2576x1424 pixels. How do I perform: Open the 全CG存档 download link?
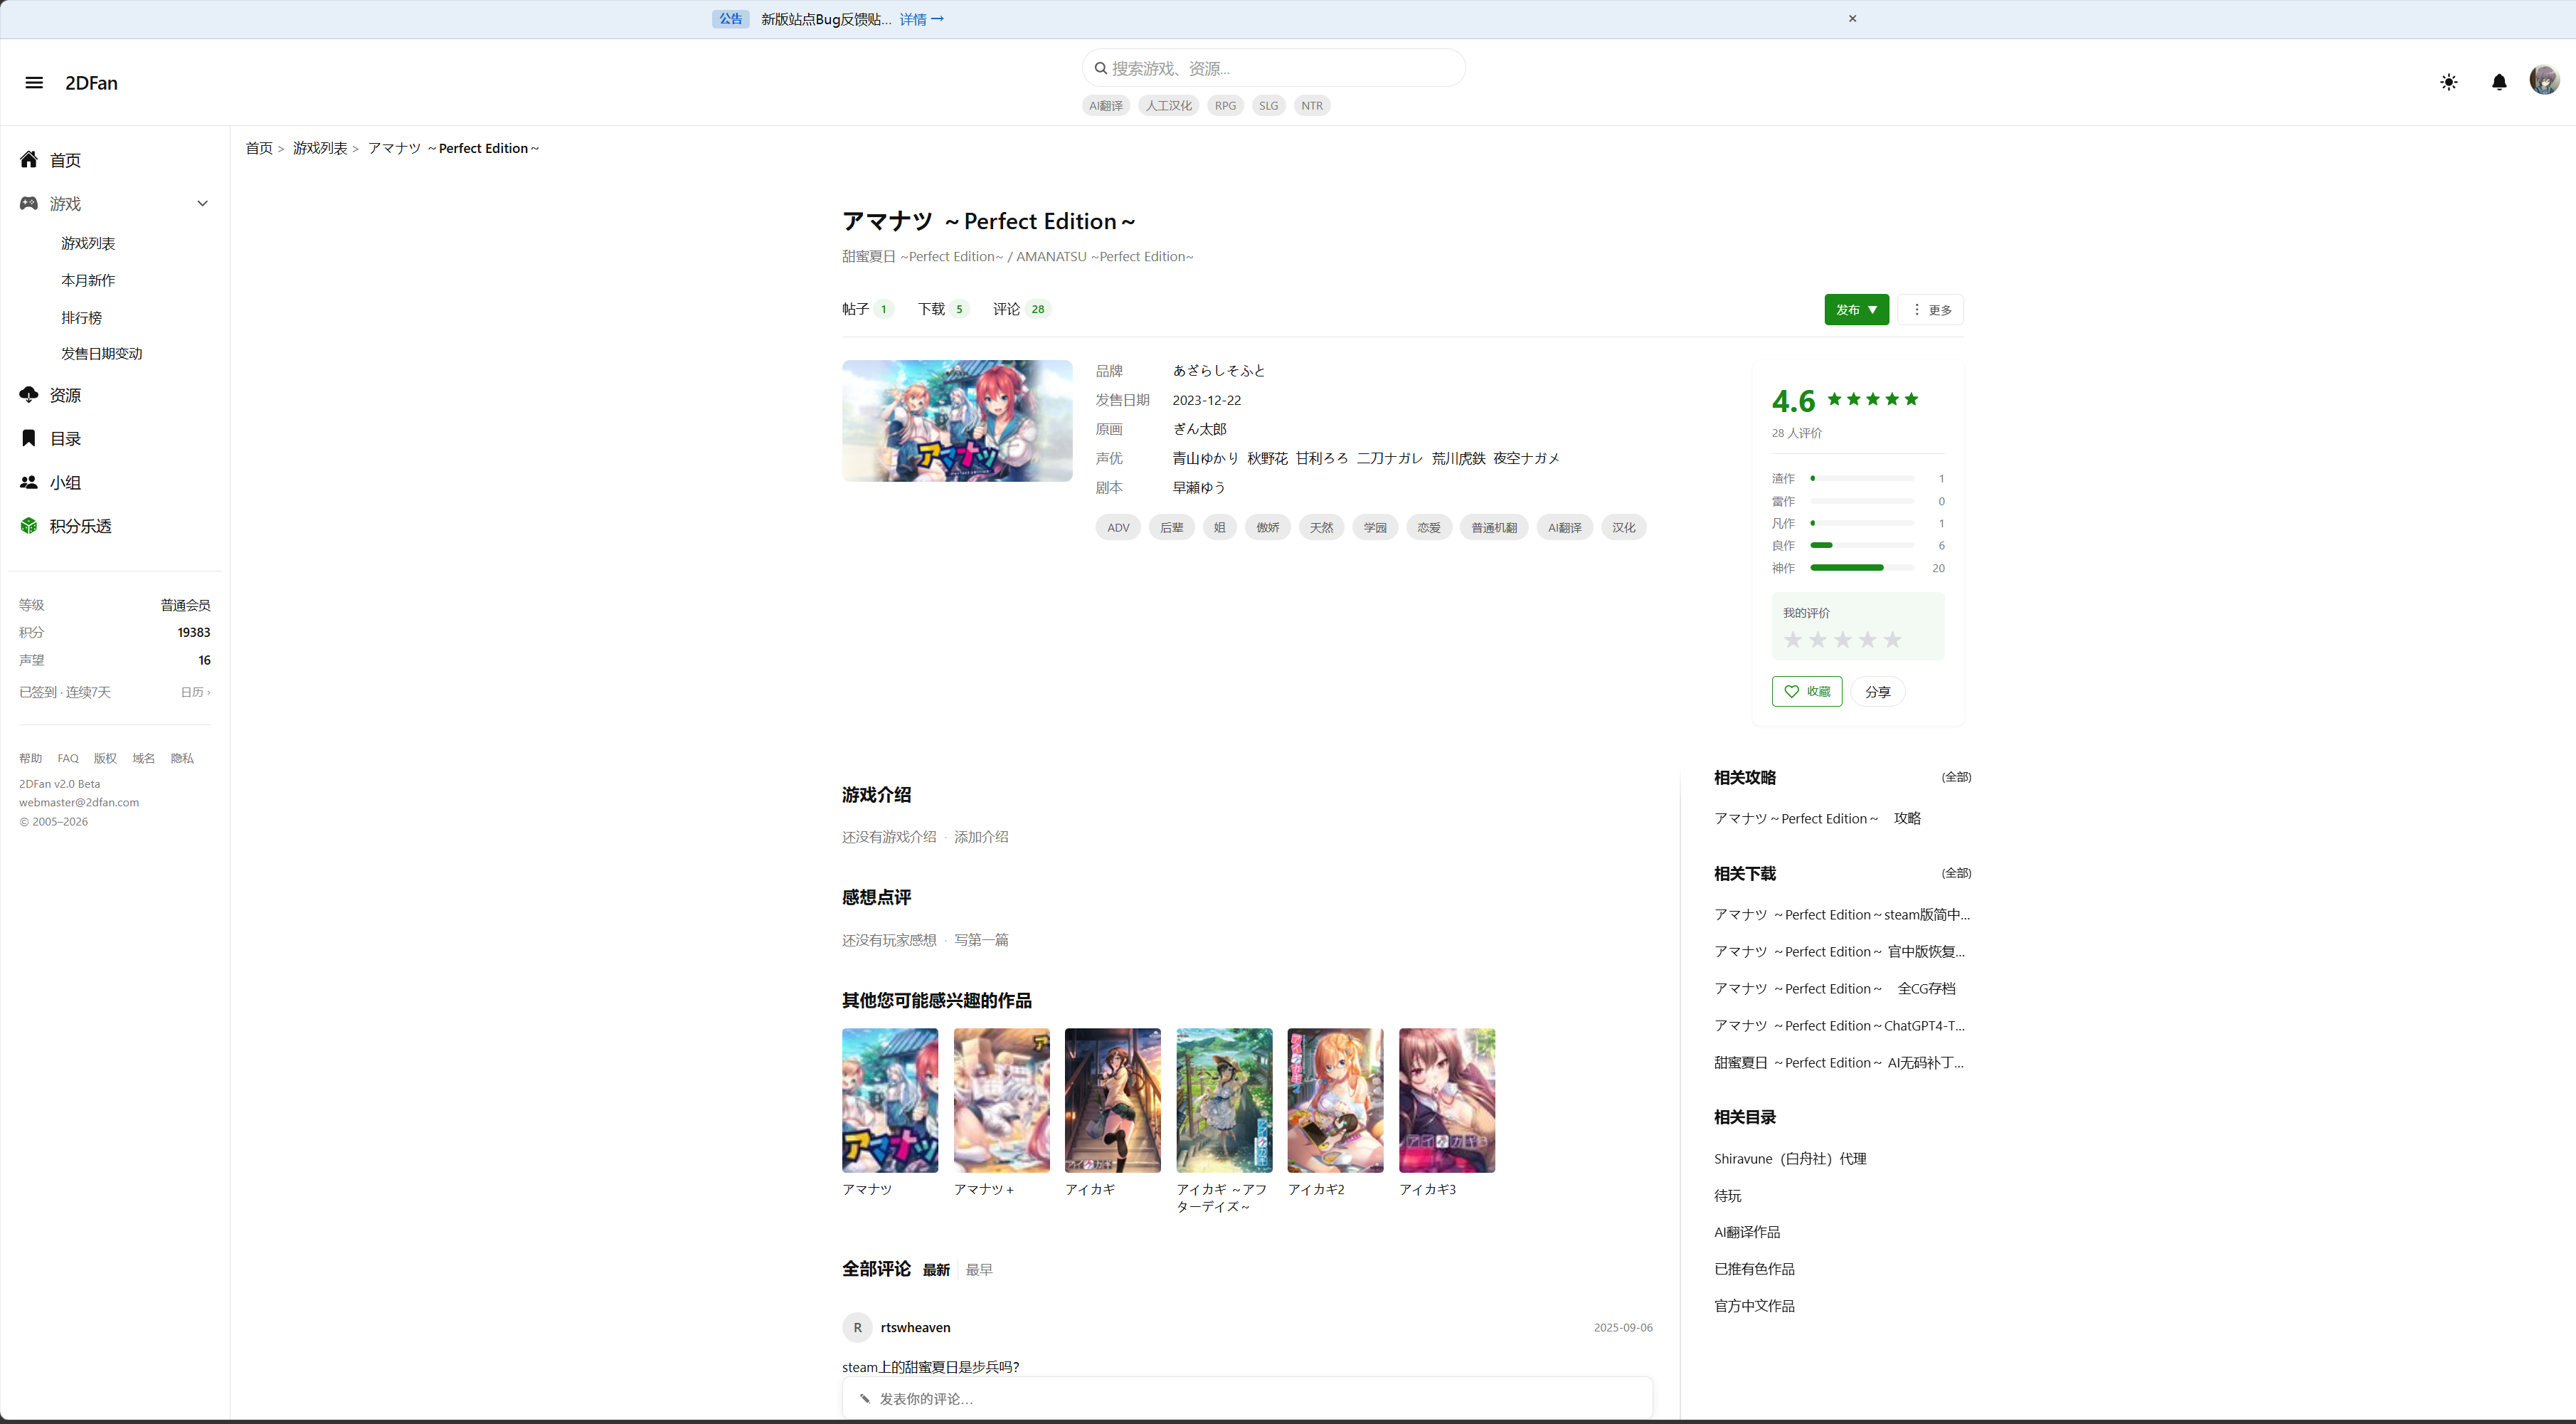tap(1835, 989)
